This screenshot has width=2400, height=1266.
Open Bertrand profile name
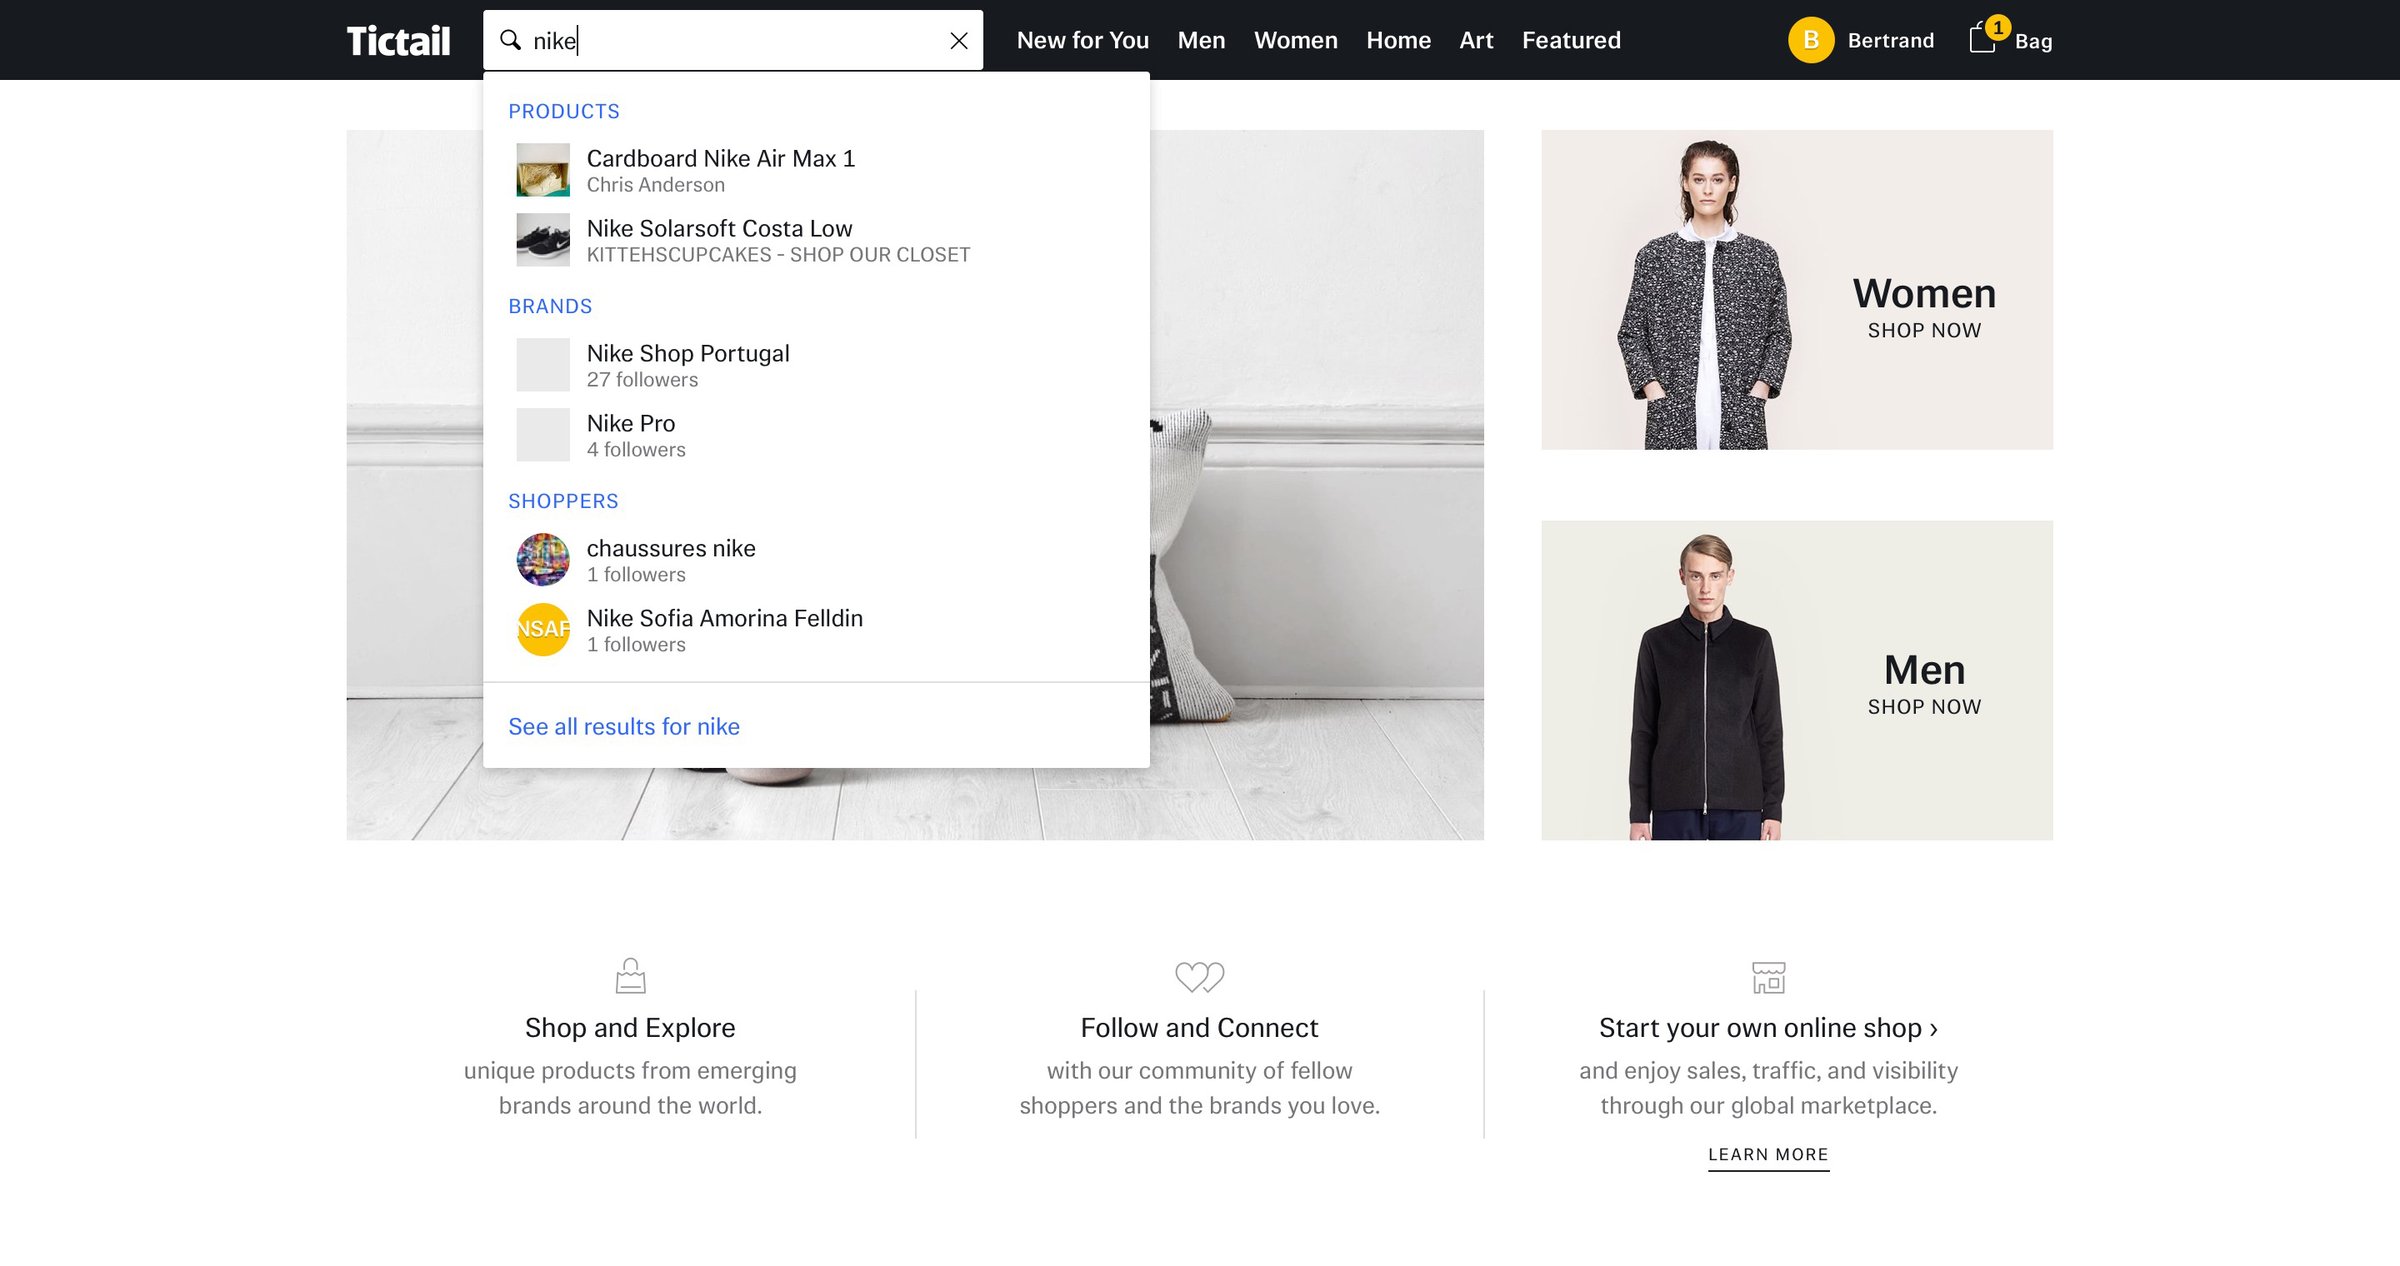coord(1890,41)
